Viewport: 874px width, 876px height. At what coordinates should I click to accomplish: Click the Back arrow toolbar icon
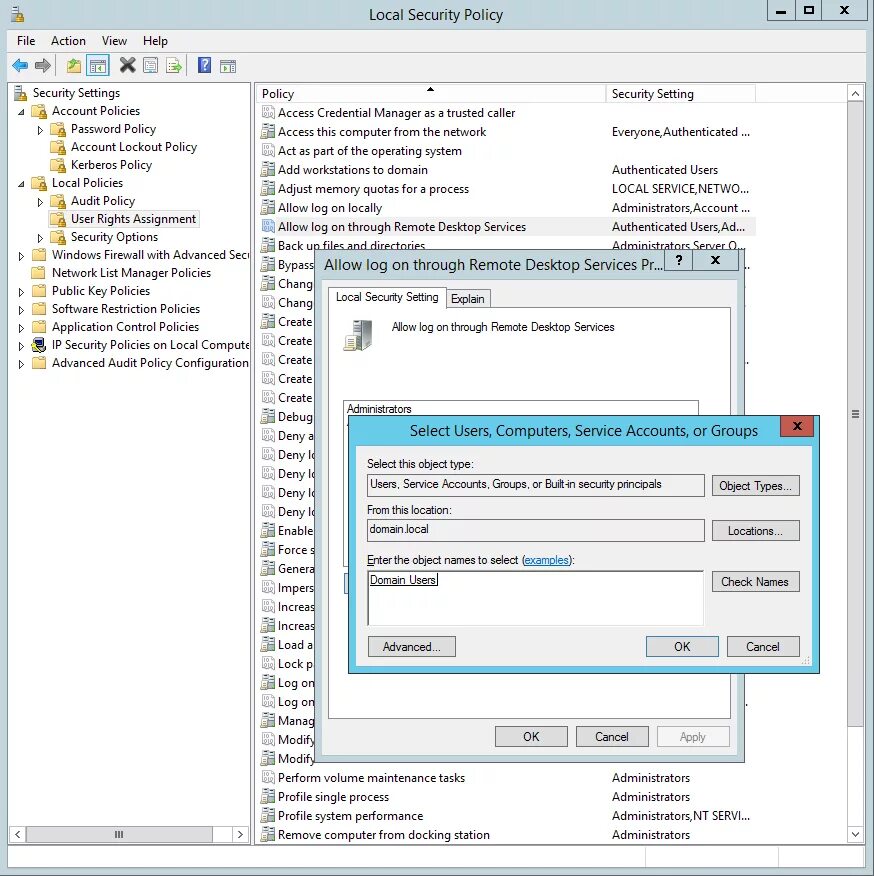(x=20, y=66)
